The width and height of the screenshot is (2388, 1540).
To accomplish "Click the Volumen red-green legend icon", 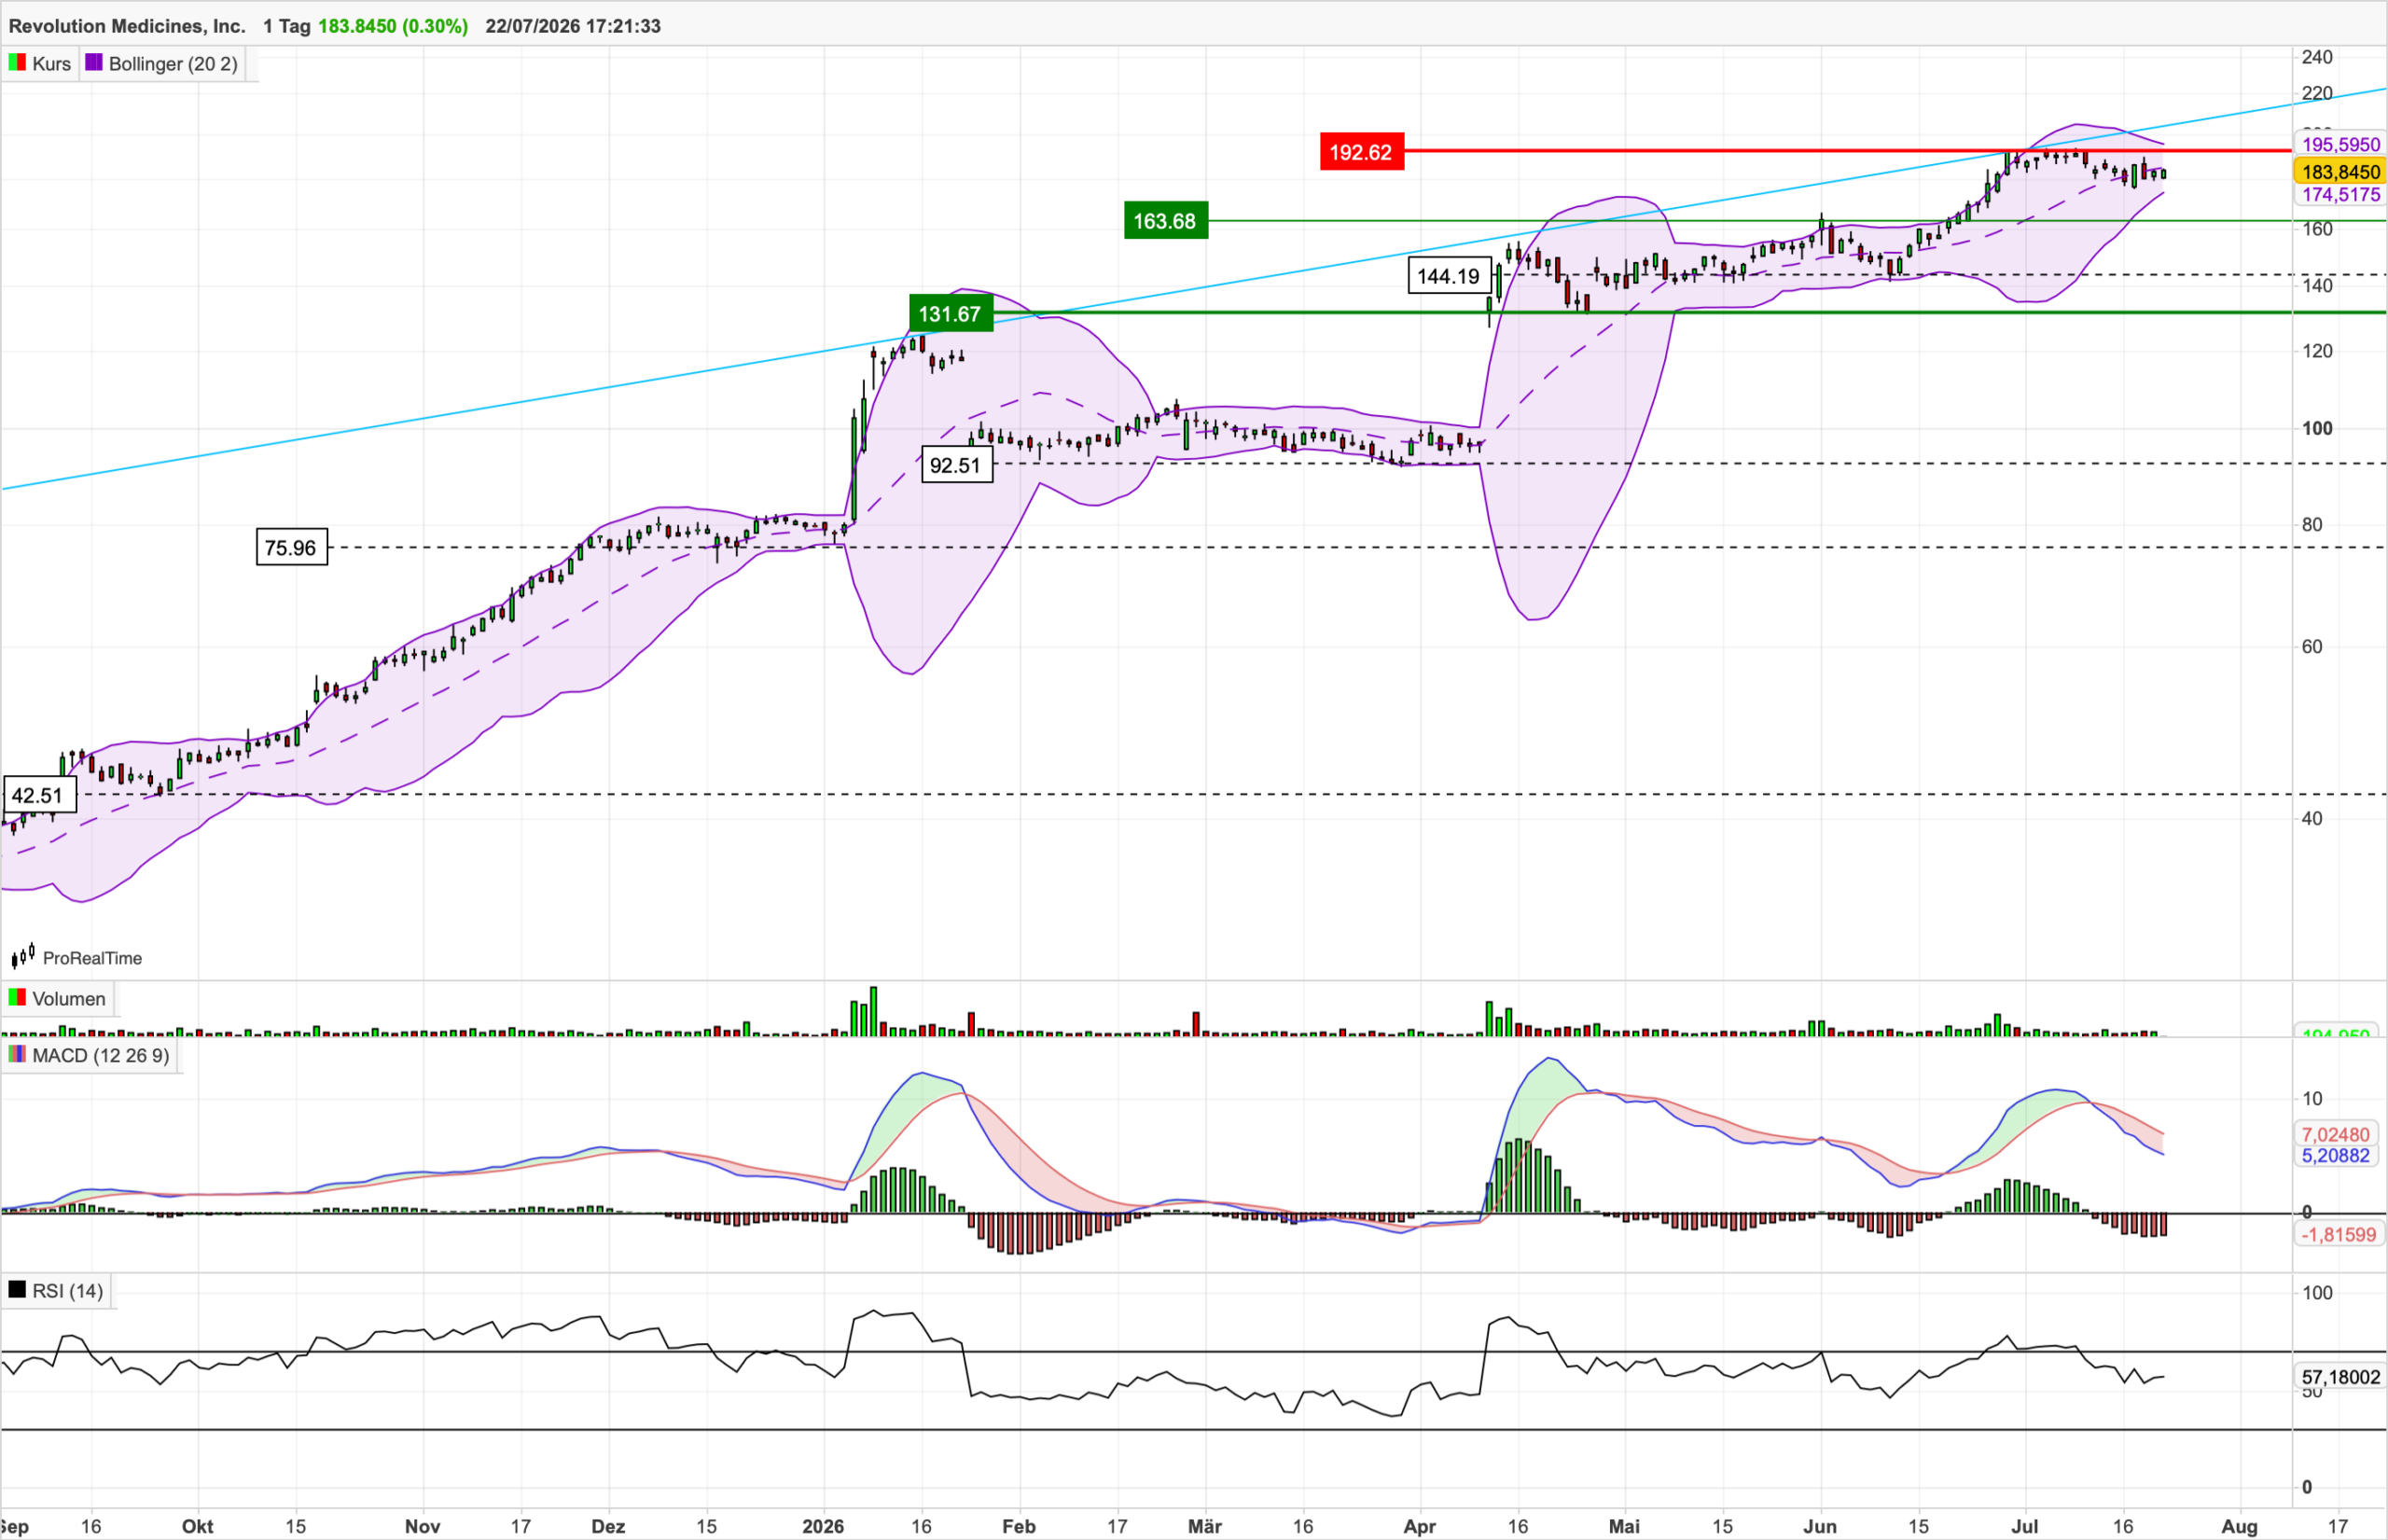I will coord(17,998).
